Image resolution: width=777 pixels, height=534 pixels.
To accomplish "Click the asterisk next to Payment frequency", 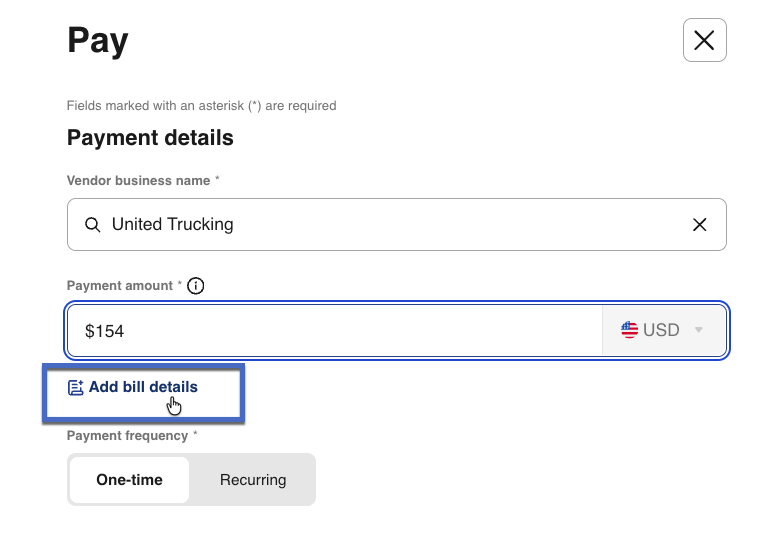I will 195,436.
